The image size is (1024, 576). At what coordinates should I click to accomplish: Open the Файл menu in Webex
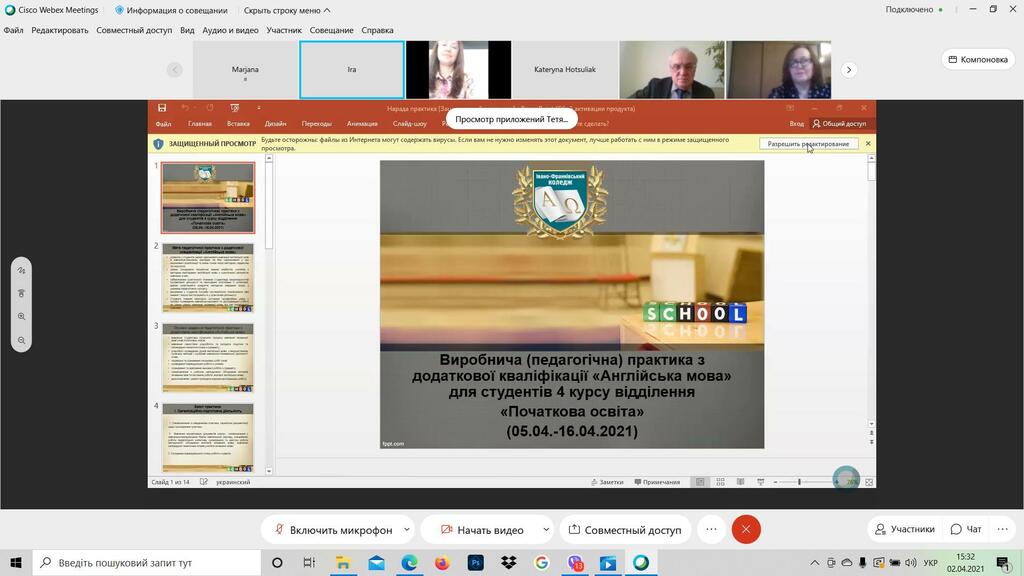13,30
